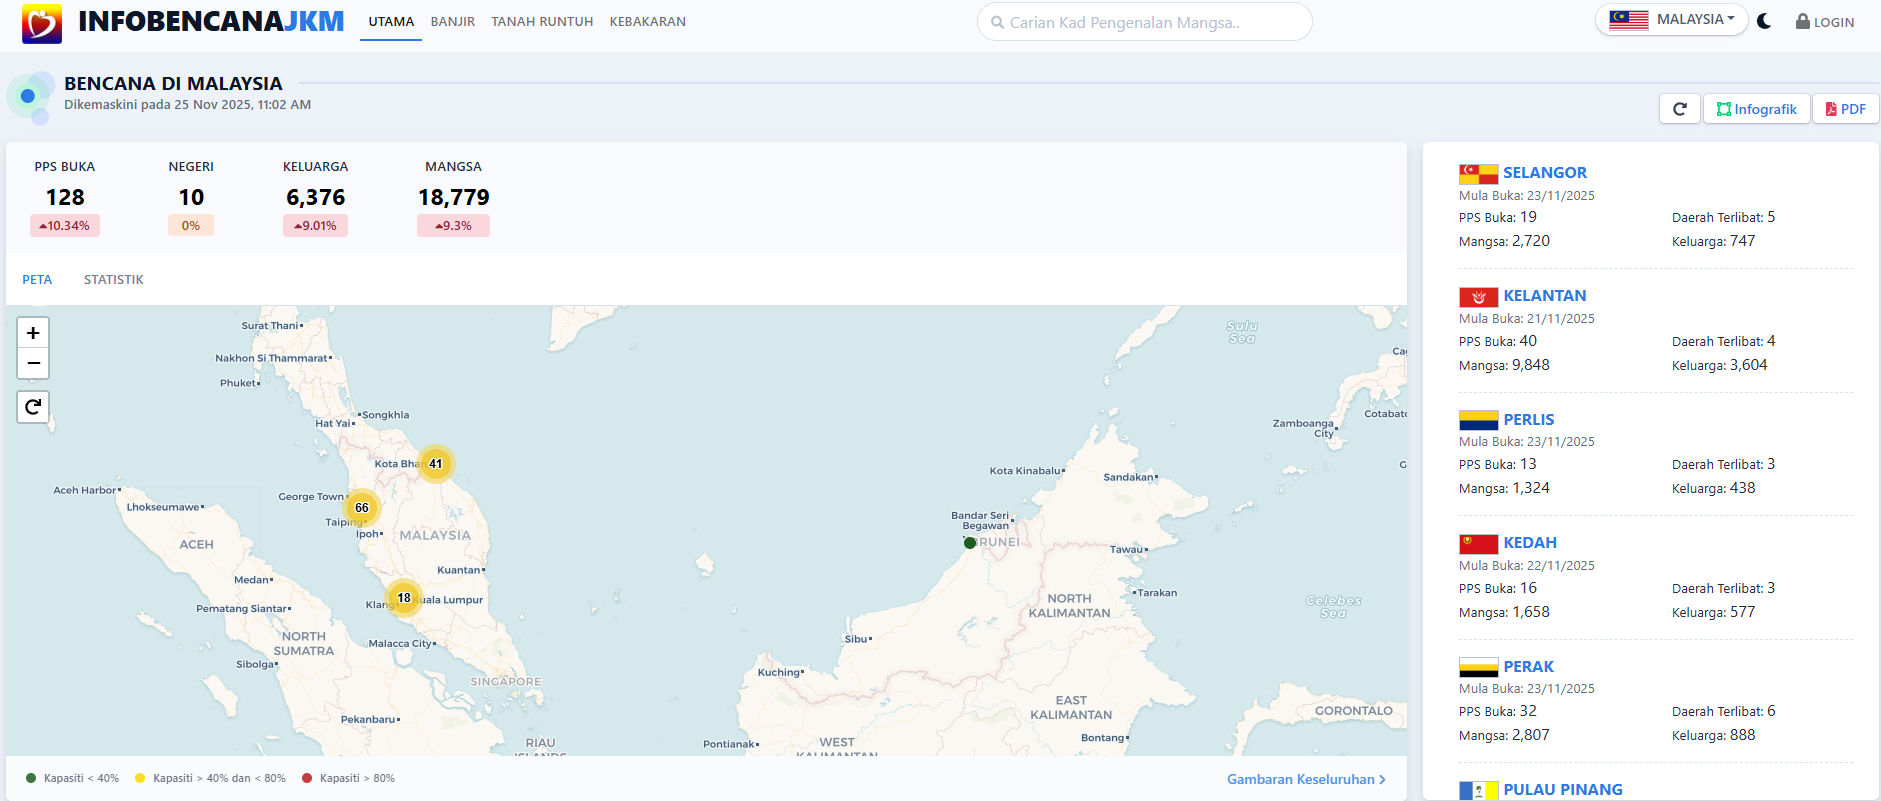This screenshot has height=801, width=1881.
Task: Click the map cluster marker showing 41
Action: [x=436, y=464]
